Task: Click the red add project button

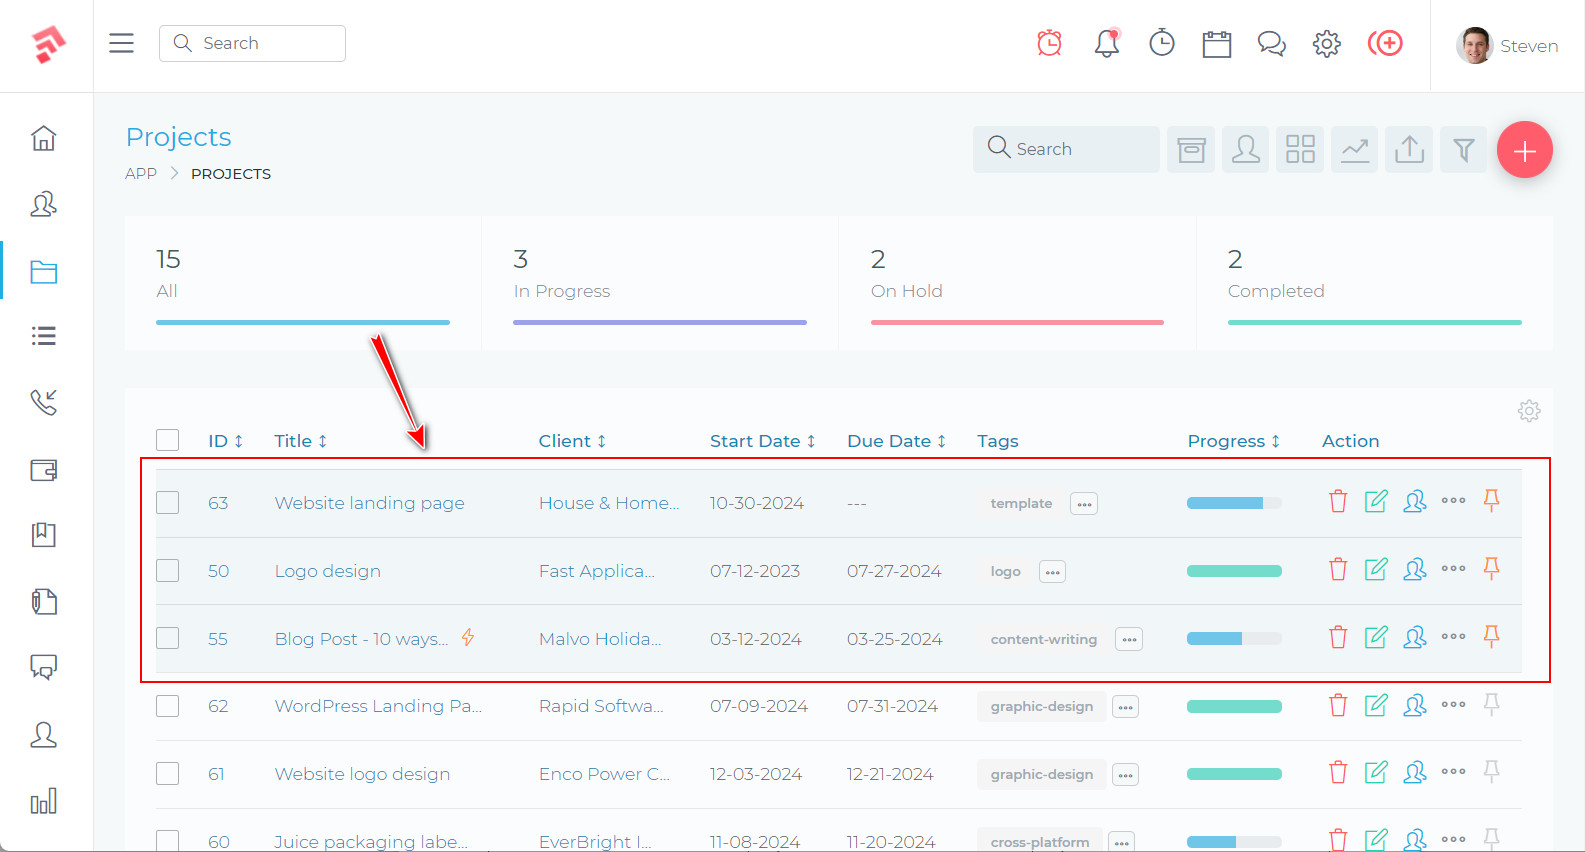Action: click(x=1524, y=150)
